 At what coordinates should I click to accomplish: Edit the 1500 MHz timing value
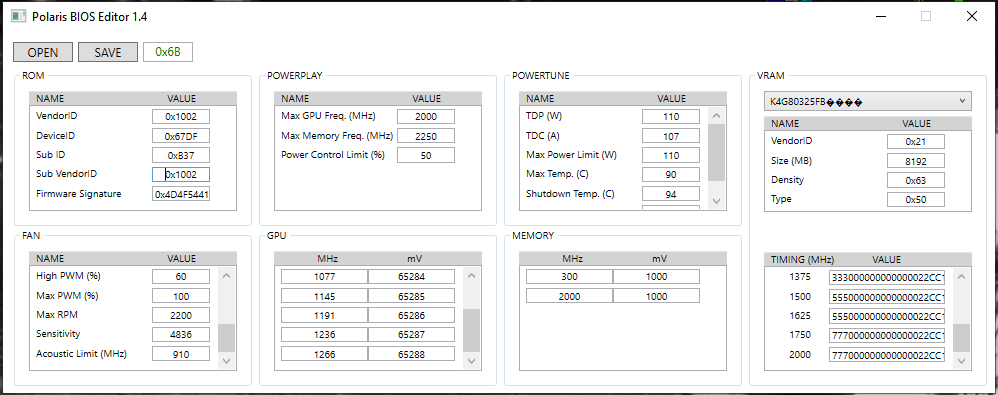(887, 297)
